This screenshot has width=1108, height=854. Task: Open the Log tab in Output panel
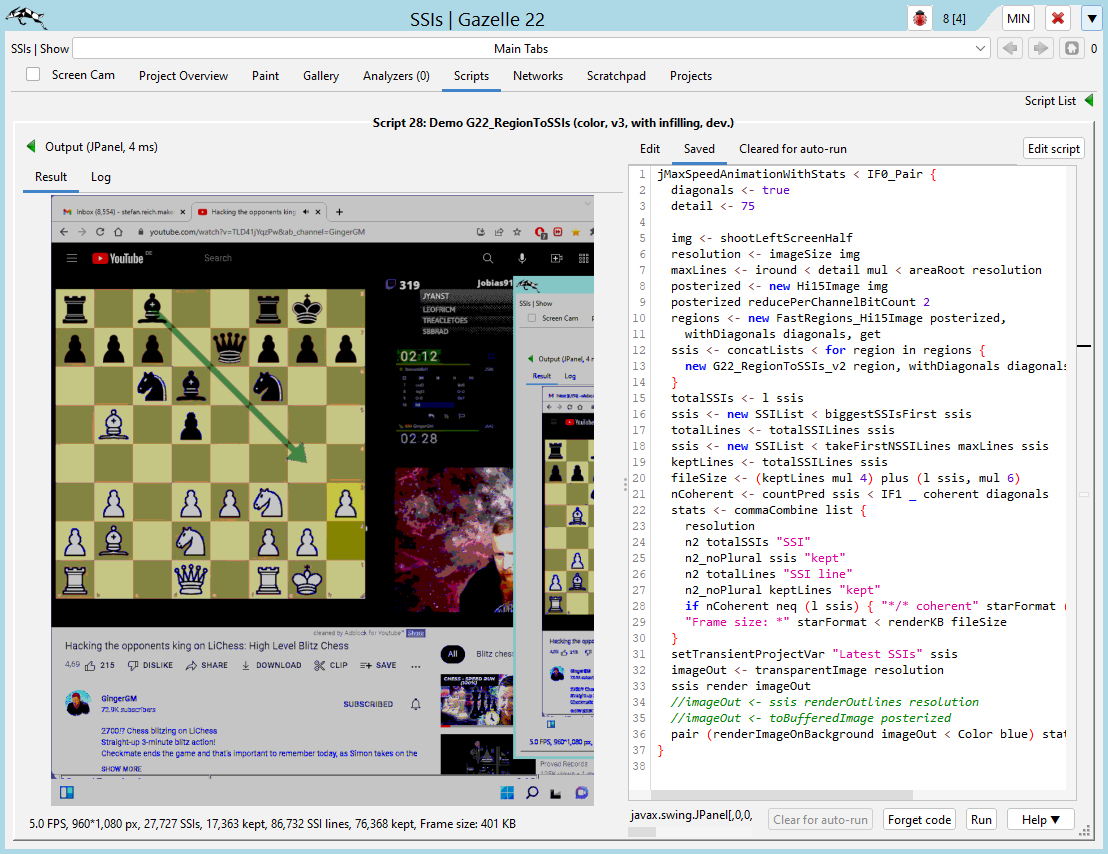pyautogui.click(x=101, y=177)
